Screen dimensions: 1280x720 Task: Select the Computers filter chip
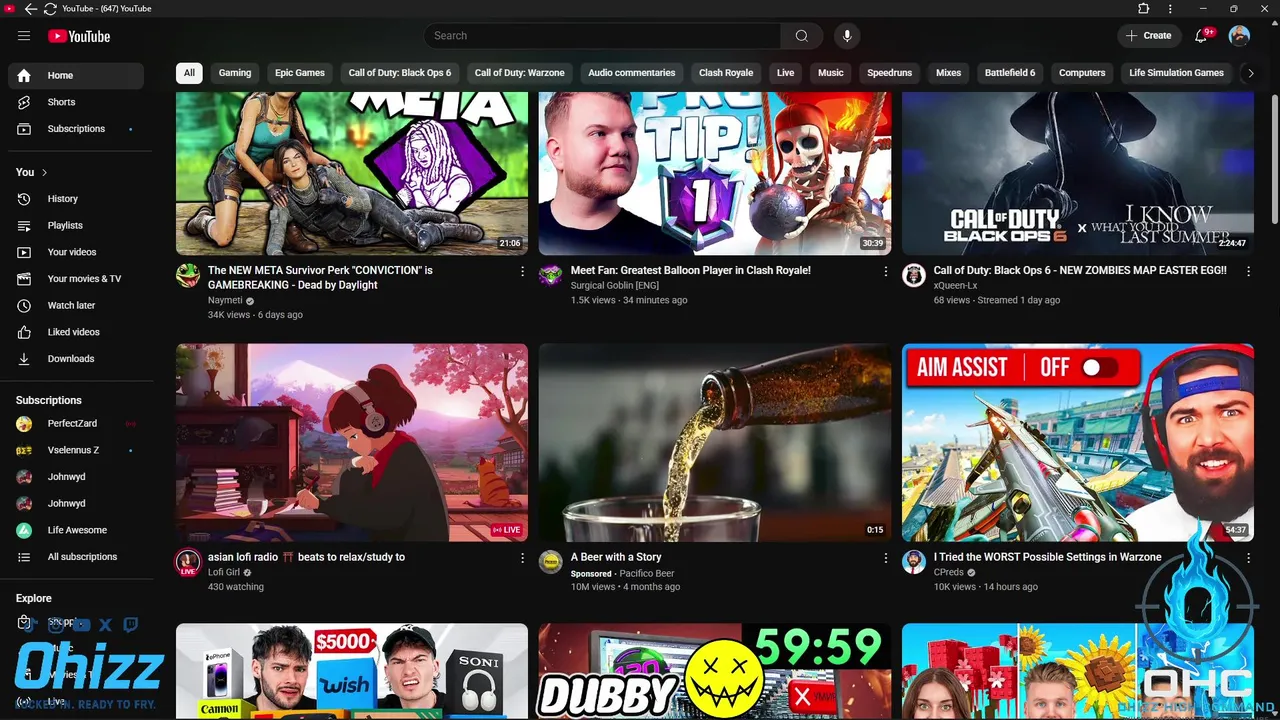1083,73
